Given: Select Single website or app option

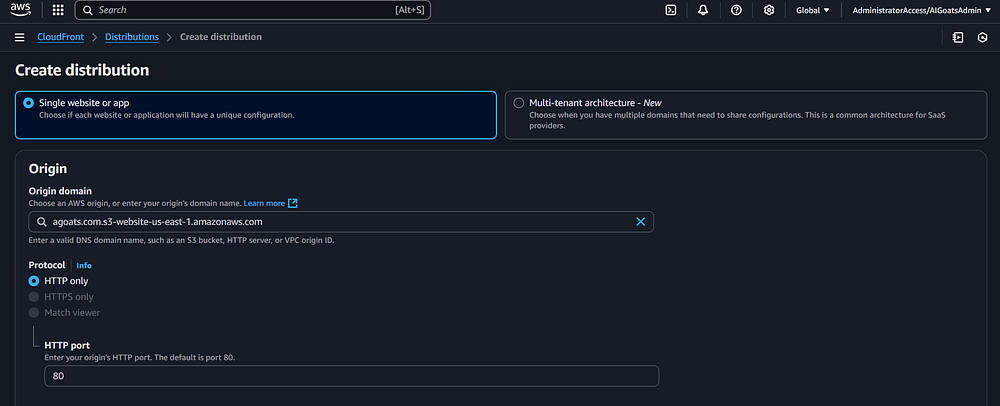Looking at the screenshot, I should click(x=29, y=103).
